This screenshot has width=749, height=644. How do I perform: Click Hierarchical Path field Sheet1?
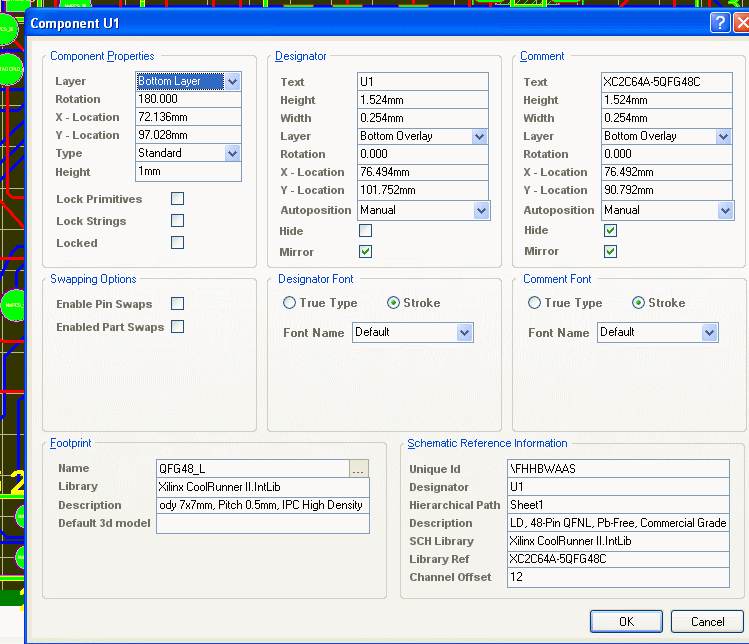[618, 505]
